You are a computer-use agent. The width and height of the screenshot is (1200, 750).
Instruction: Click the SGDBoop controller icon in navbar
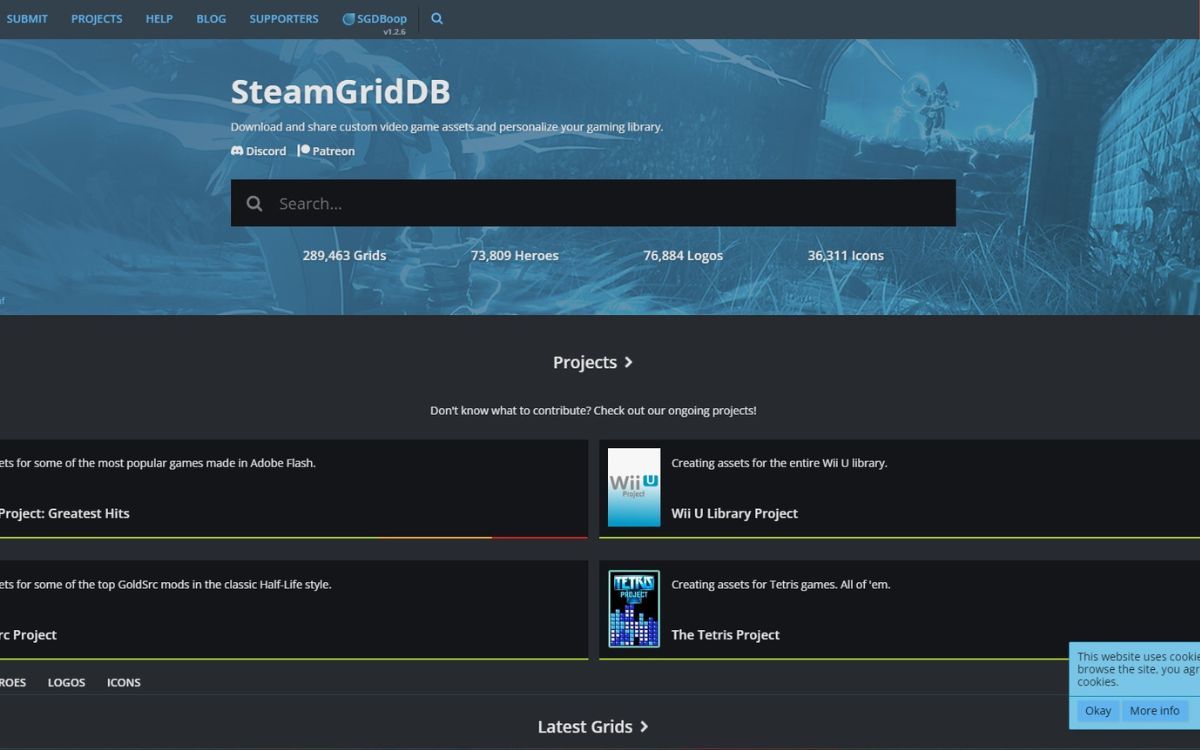click(348, 17)
